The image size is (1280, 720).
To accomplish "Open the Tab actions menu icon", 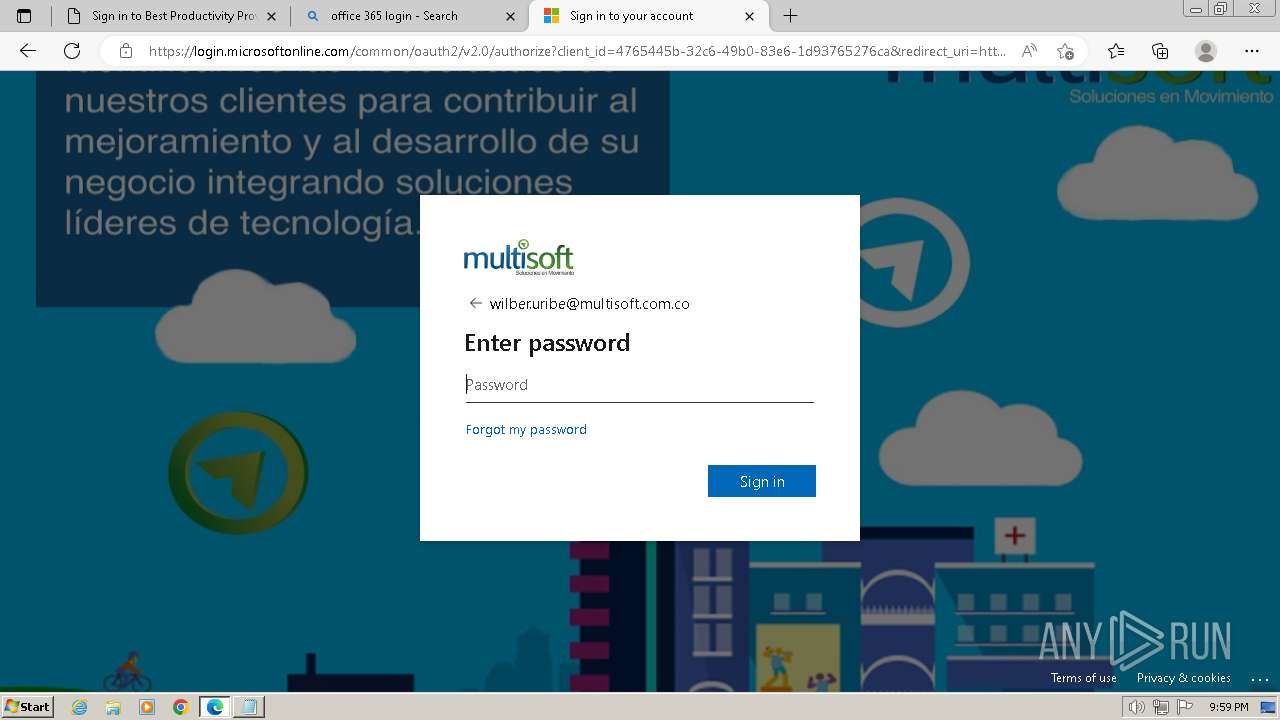I will 25,16.
